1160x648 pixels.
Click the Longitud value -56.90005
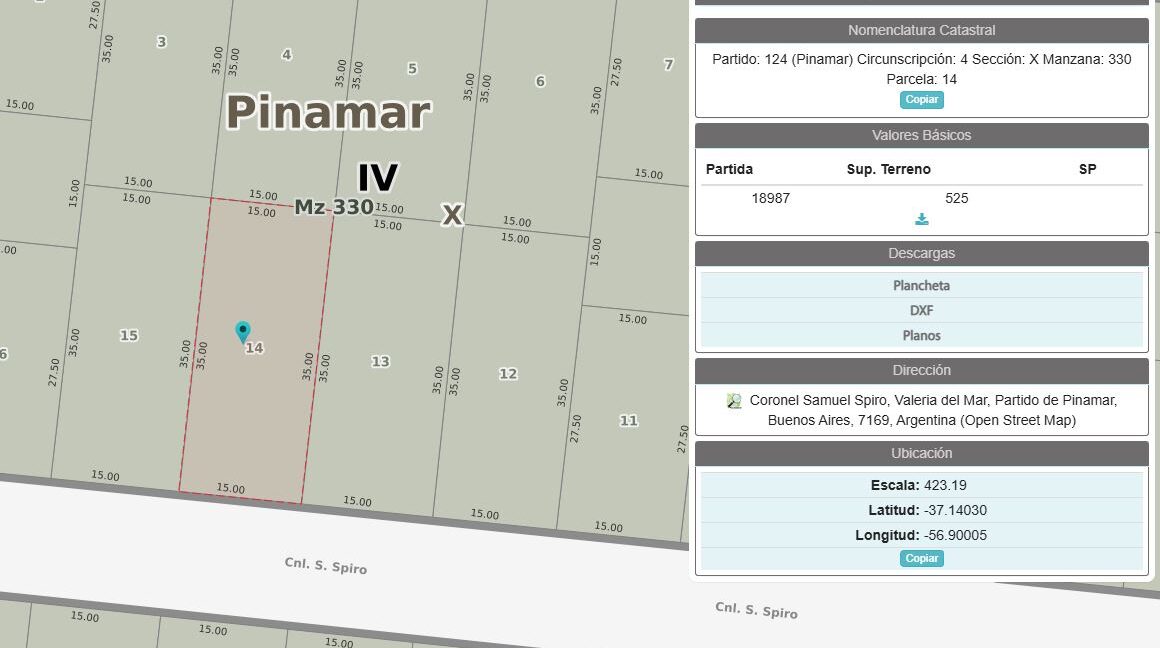[x=955, y=536]
